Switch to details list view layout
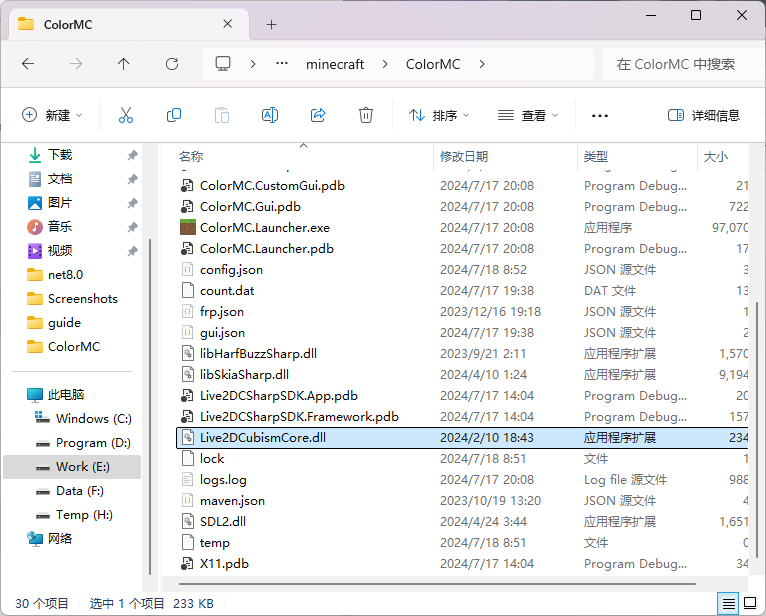Image resolution: width=766 pixels, height=616 pixels. coord(728,603)
